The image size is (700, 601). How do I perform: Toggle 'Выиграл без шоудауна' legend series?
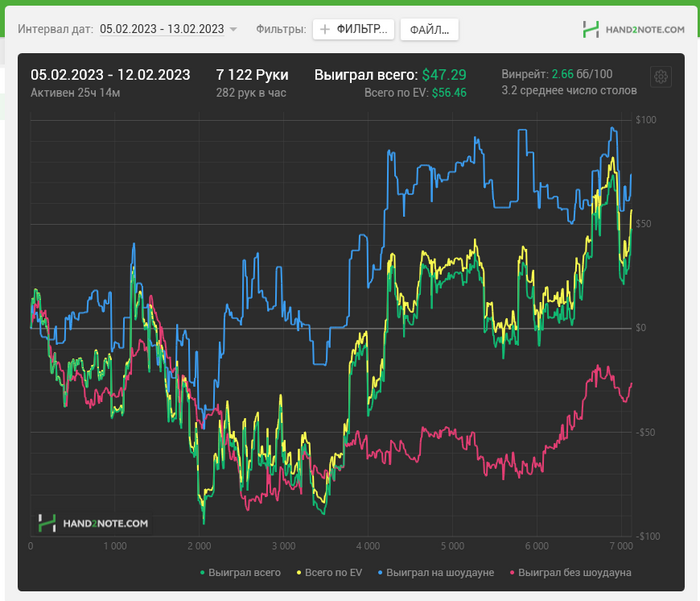point(571,572)
